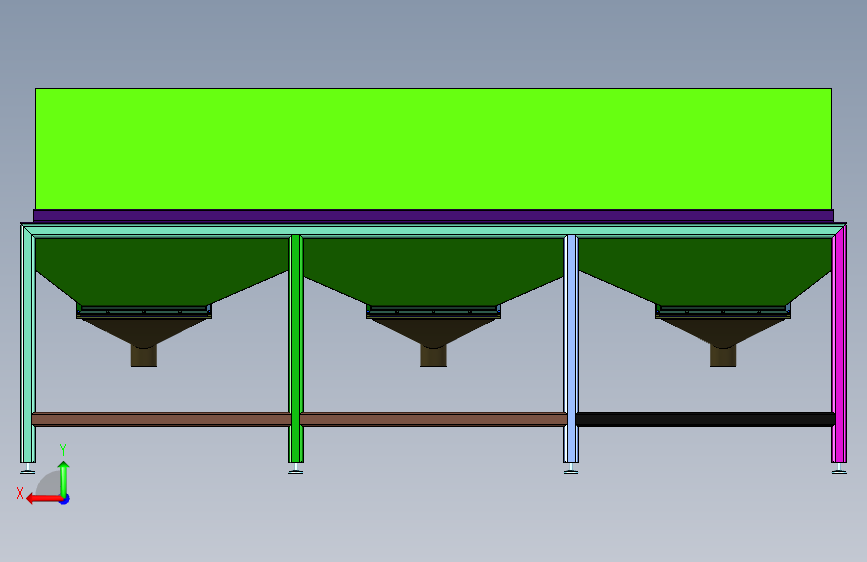Select the leveling foot under the teal leg
The image size is (867, 562).
28,469
